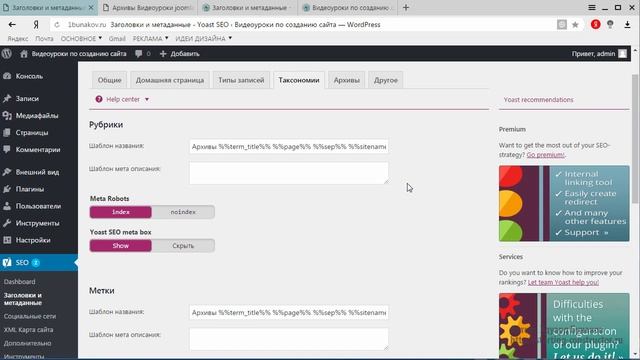640x360 pixels.
Task: Open Страницы in sidebar
Action: coord(32,133)
